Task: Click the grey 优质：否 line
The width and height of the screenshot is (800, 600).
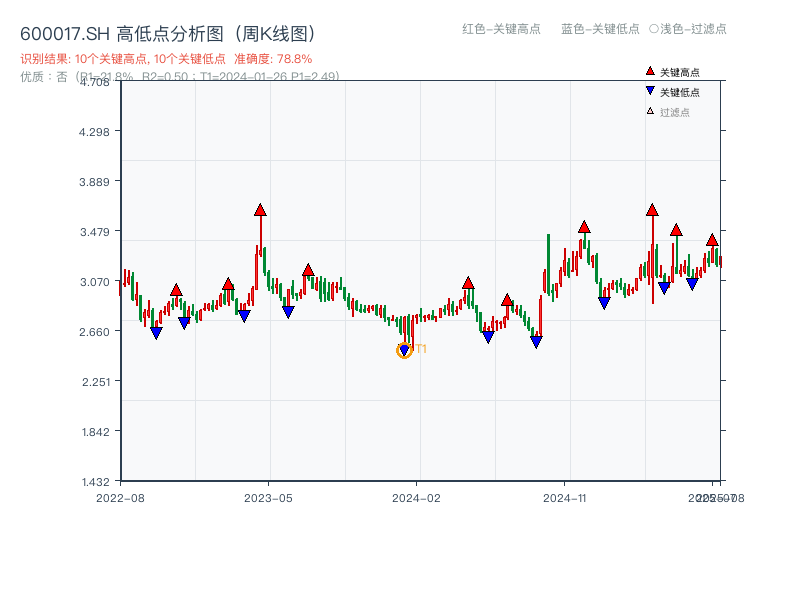Action: tap(180, 77)
